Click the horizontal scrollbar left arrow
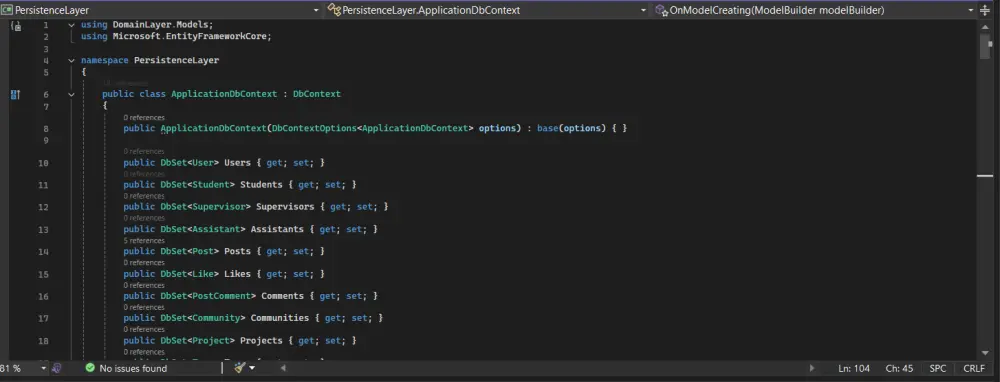 [x=283, y=368]
